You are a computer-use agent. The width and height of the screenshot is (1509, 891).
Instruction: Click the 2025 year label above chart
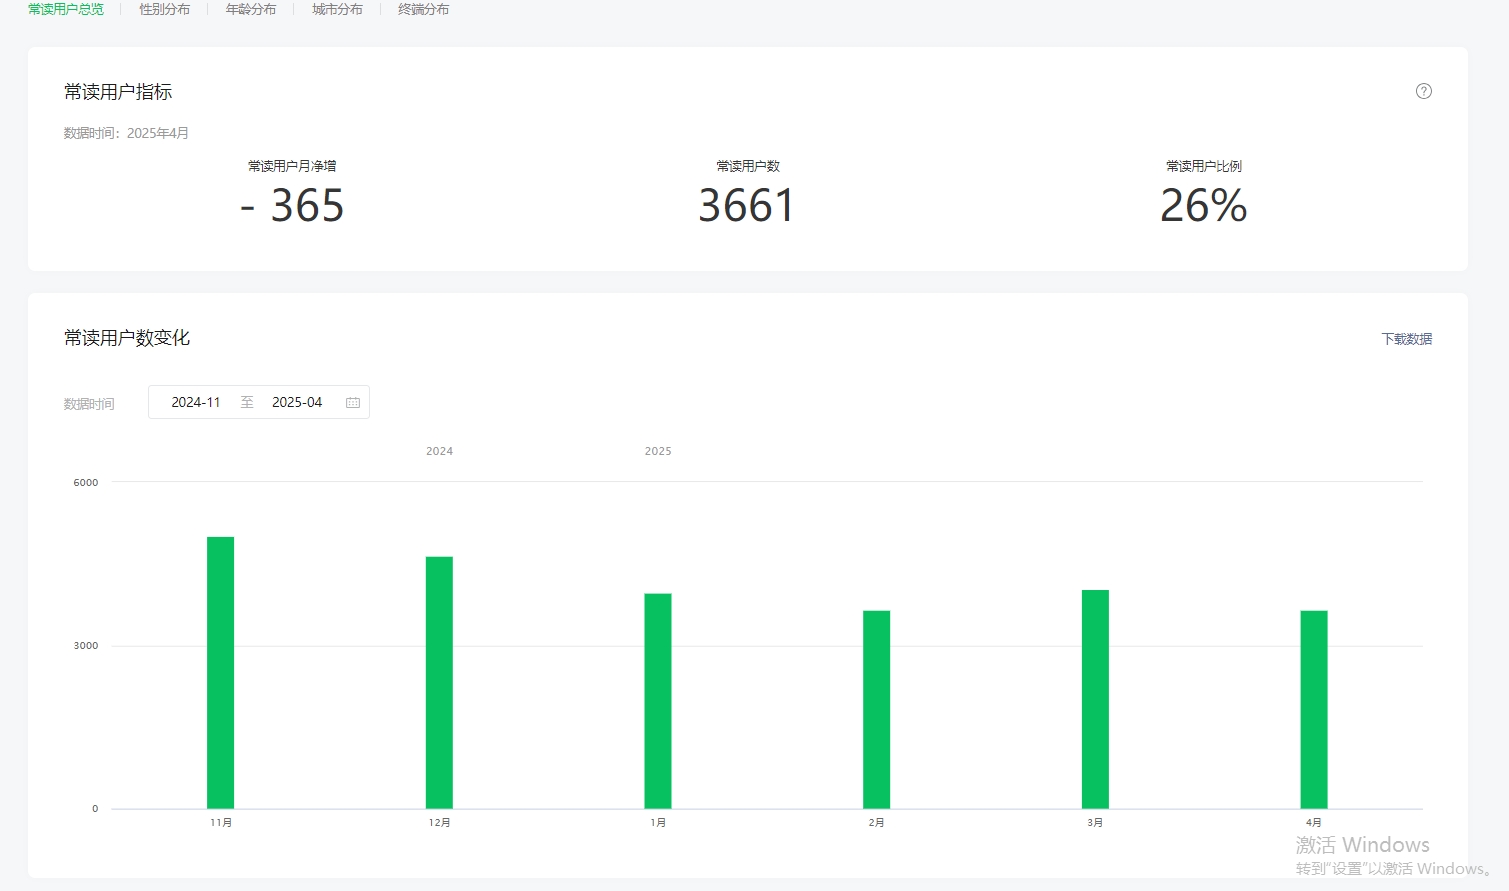(658, 451)
